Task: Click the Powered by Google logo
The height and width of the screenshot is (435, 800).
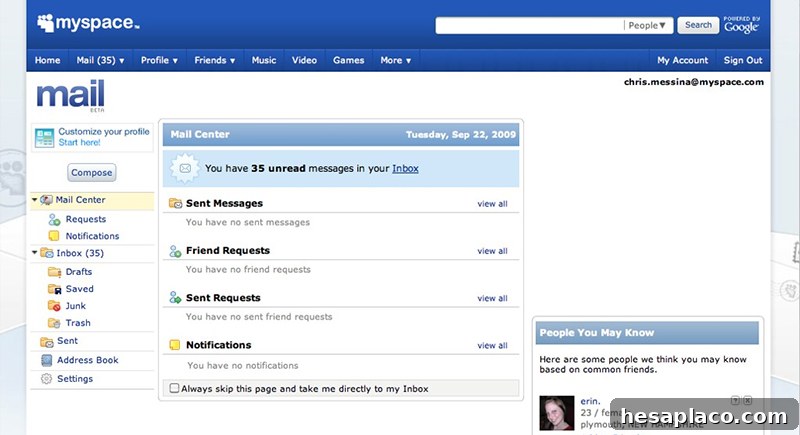Action: tap(741, 24)
